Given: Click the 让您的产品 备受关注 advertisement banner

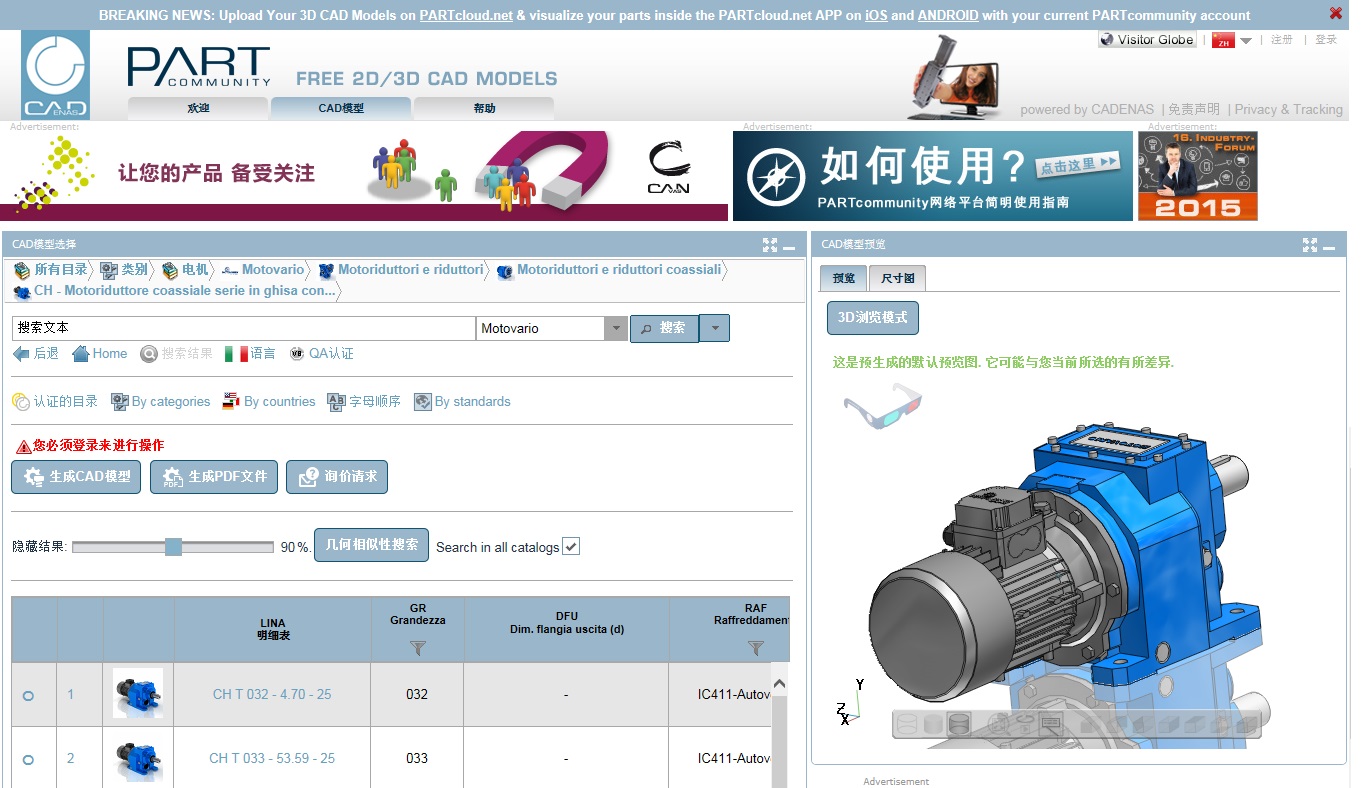Looking at the screenshot, I should [364, 176].
